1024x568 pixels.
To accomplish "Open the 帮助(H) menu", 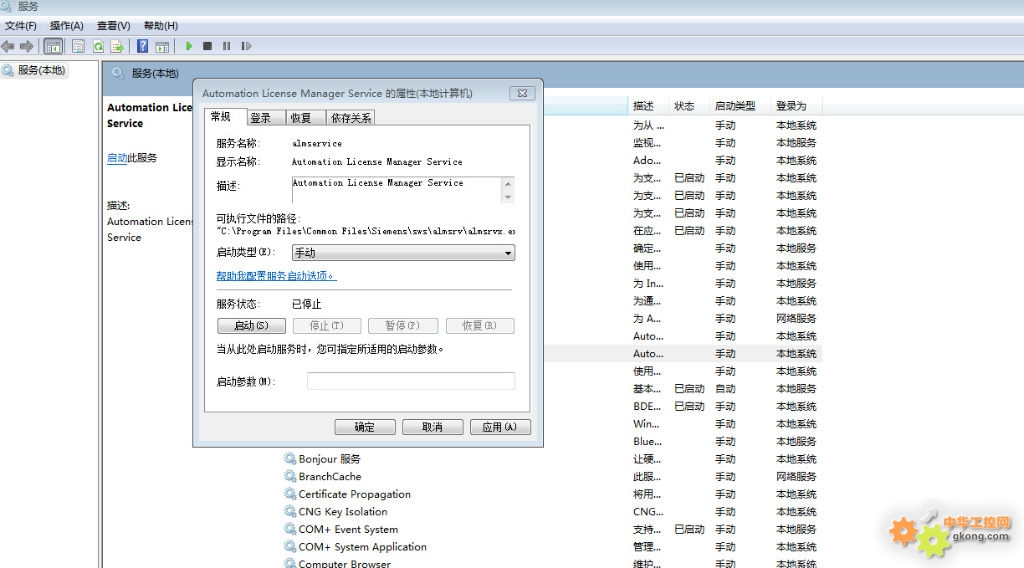I will 161,26.
